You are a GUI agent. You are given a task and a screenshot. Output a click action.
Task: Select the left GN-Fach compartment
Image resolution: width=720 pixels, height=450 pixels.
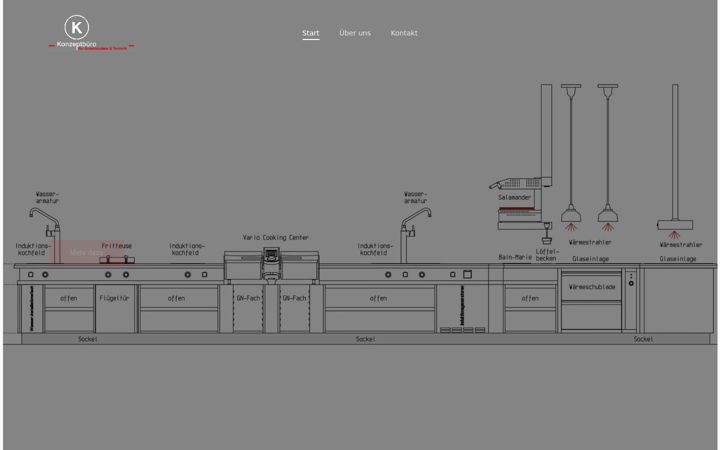click(248, 308)
